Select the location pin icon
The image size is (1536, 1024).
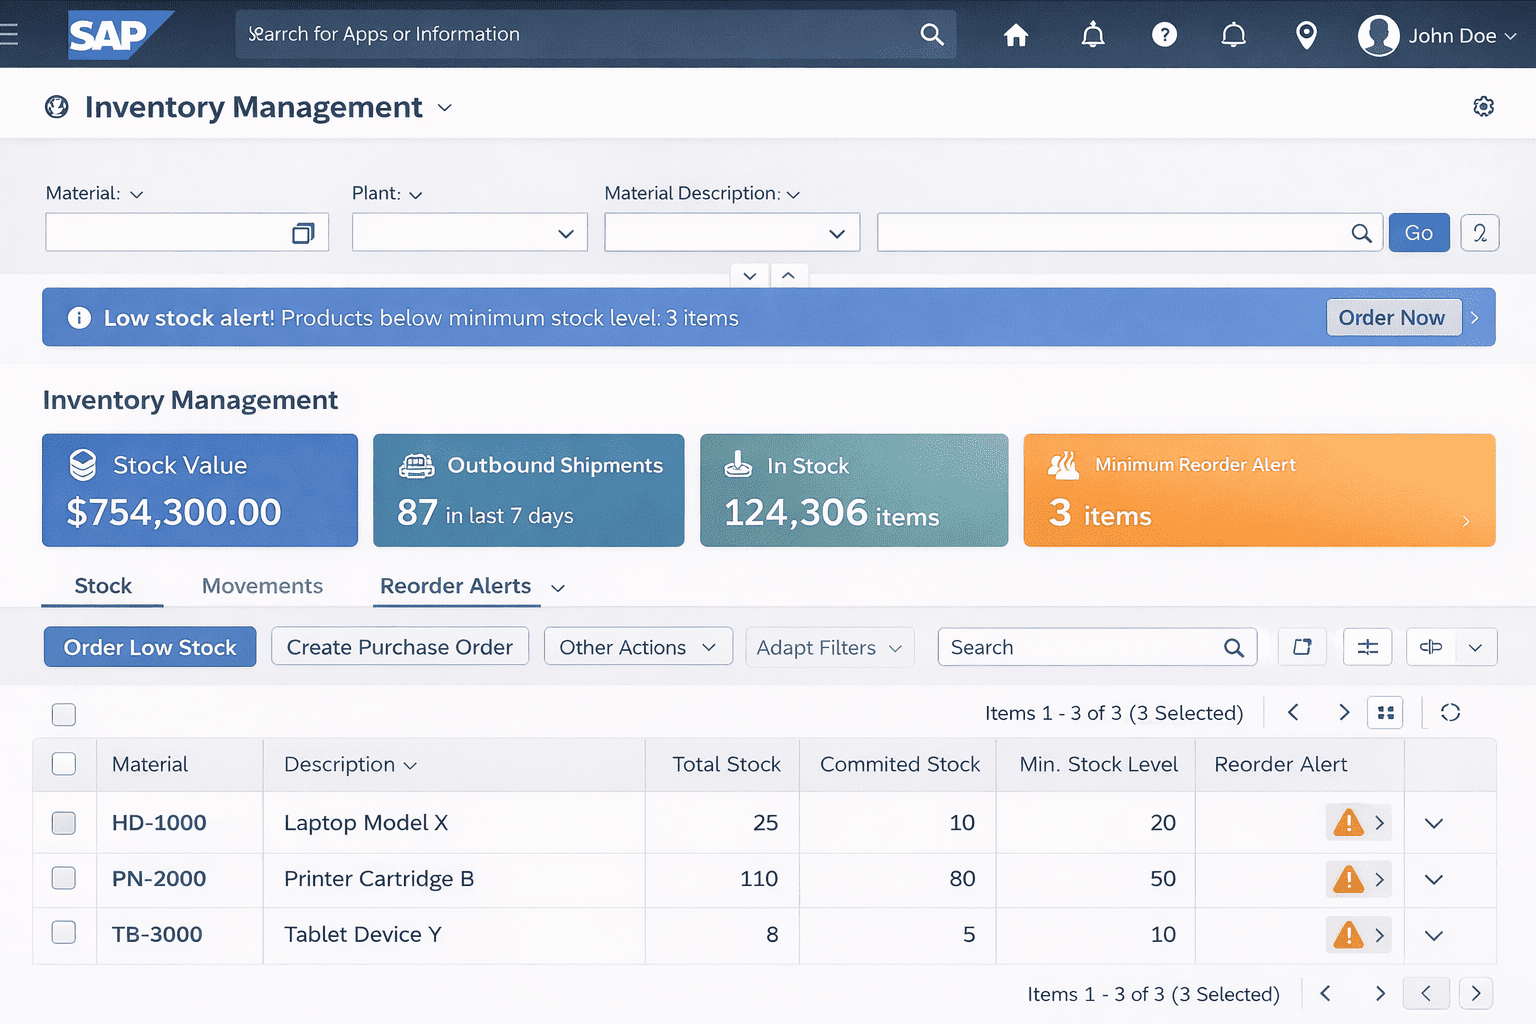click(1306, 34)
